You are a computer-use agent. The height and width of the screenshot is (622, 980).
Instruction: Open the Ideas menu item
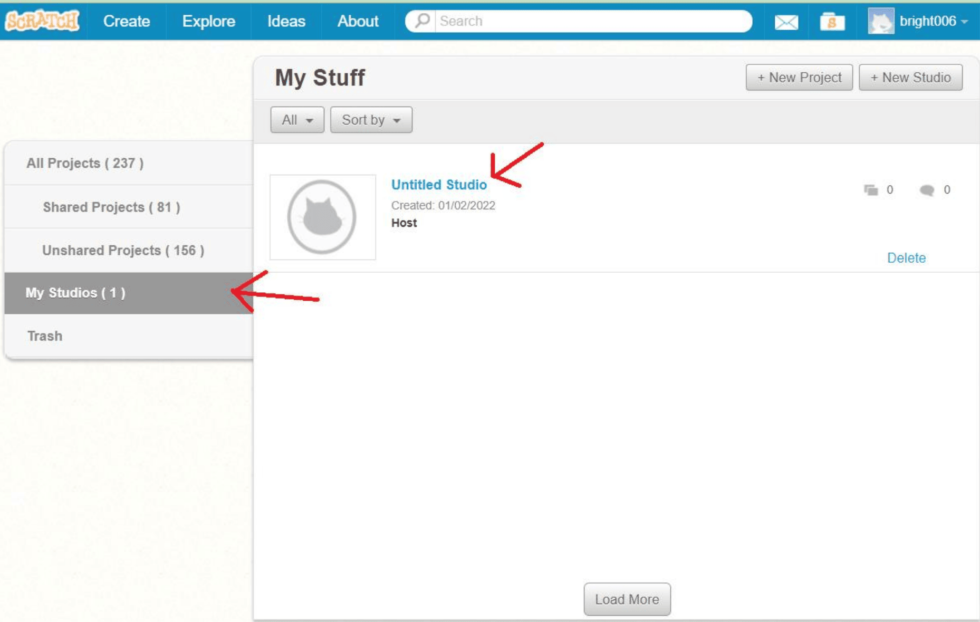(287, 20)
